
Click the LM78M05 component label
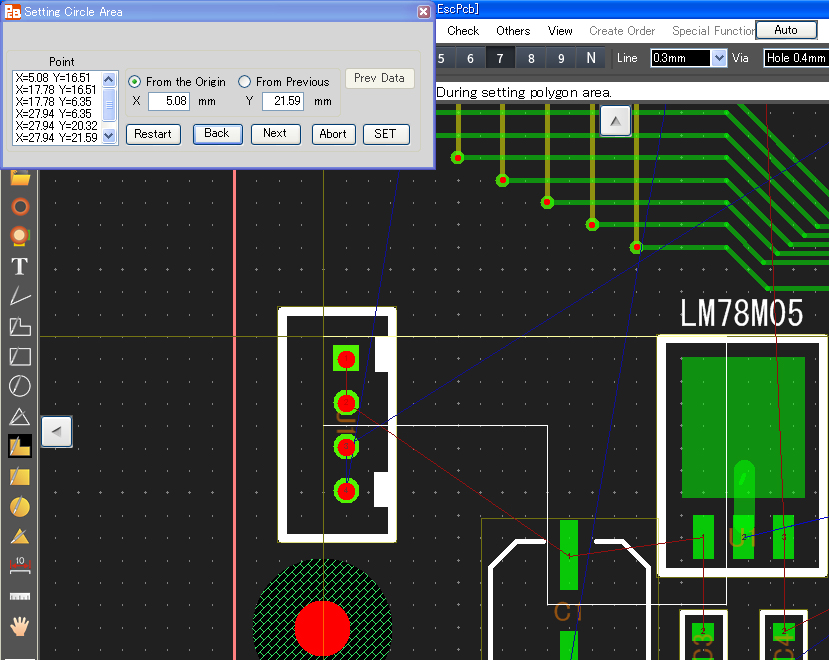click(741, 313)
